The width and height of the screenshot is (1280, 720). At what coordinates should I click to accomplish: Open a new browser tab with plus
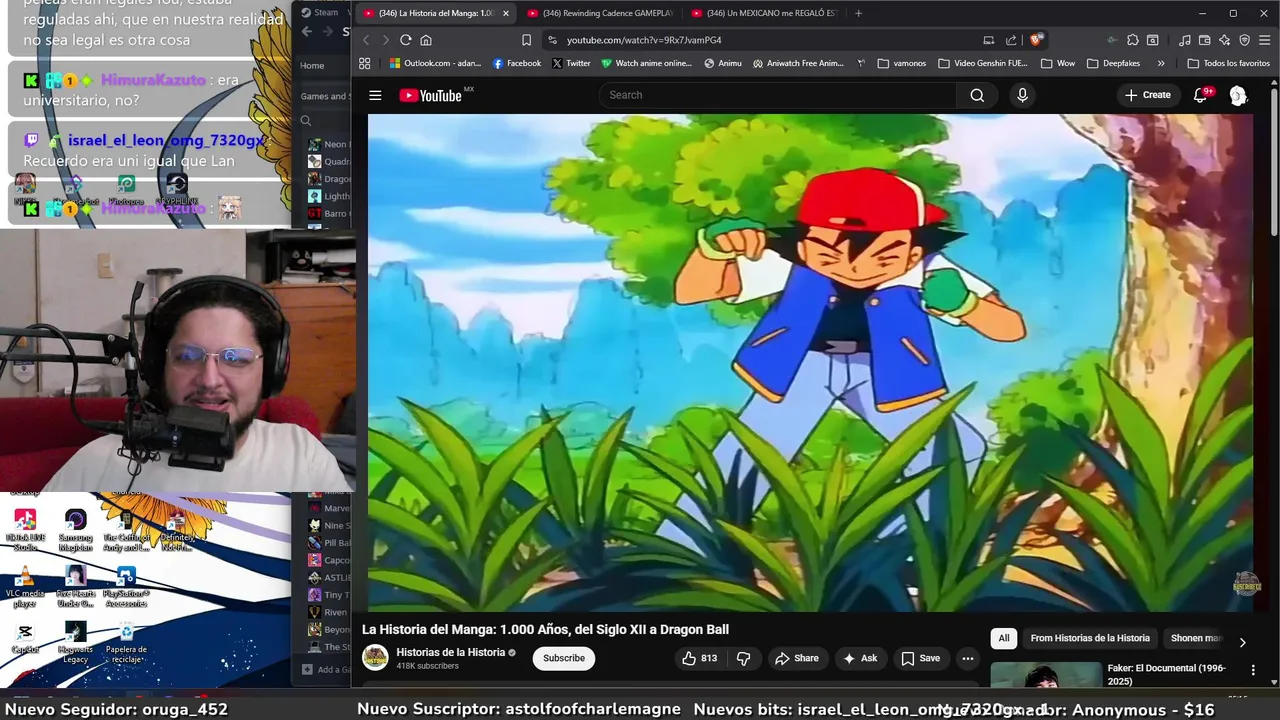point(858,13)
